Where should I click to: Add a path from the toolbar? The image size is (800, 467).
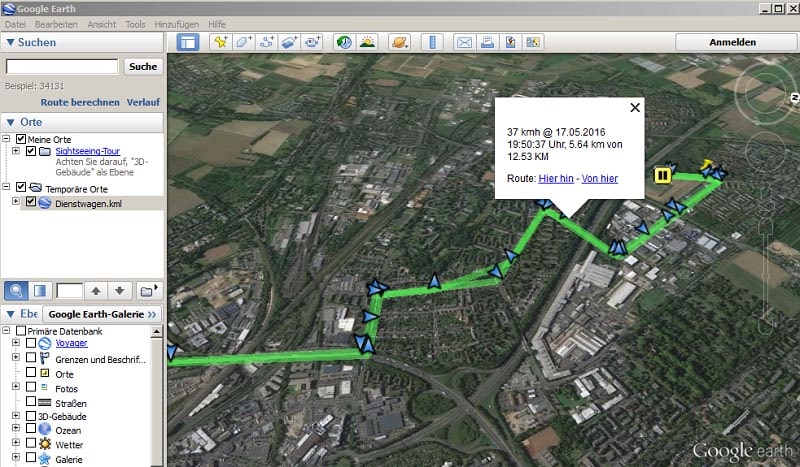266,42
